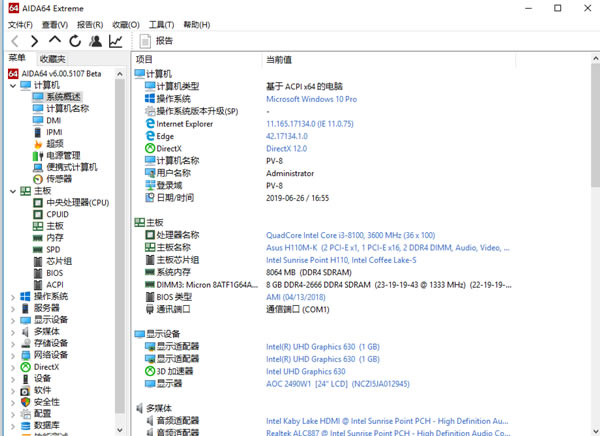The height and width of the screenshot is (436, 600).
Task: Open the user profile toolbar icon
Action: (96, 41)
